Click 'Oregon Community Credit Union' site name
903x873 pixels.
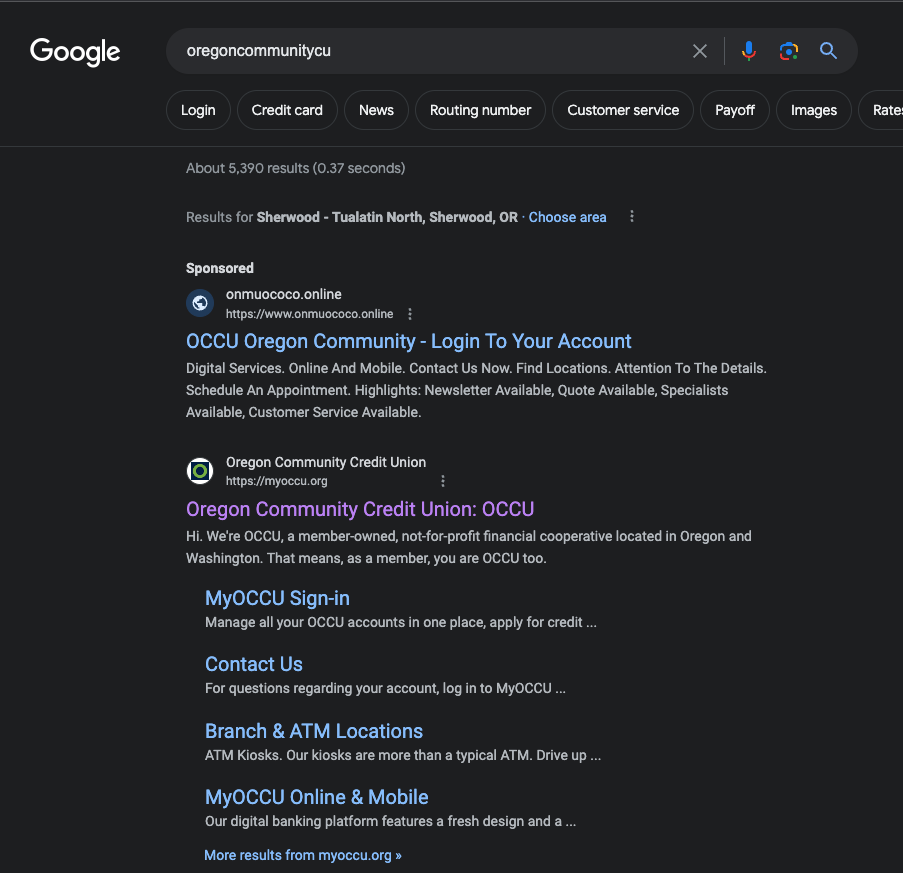pos(326,462)
